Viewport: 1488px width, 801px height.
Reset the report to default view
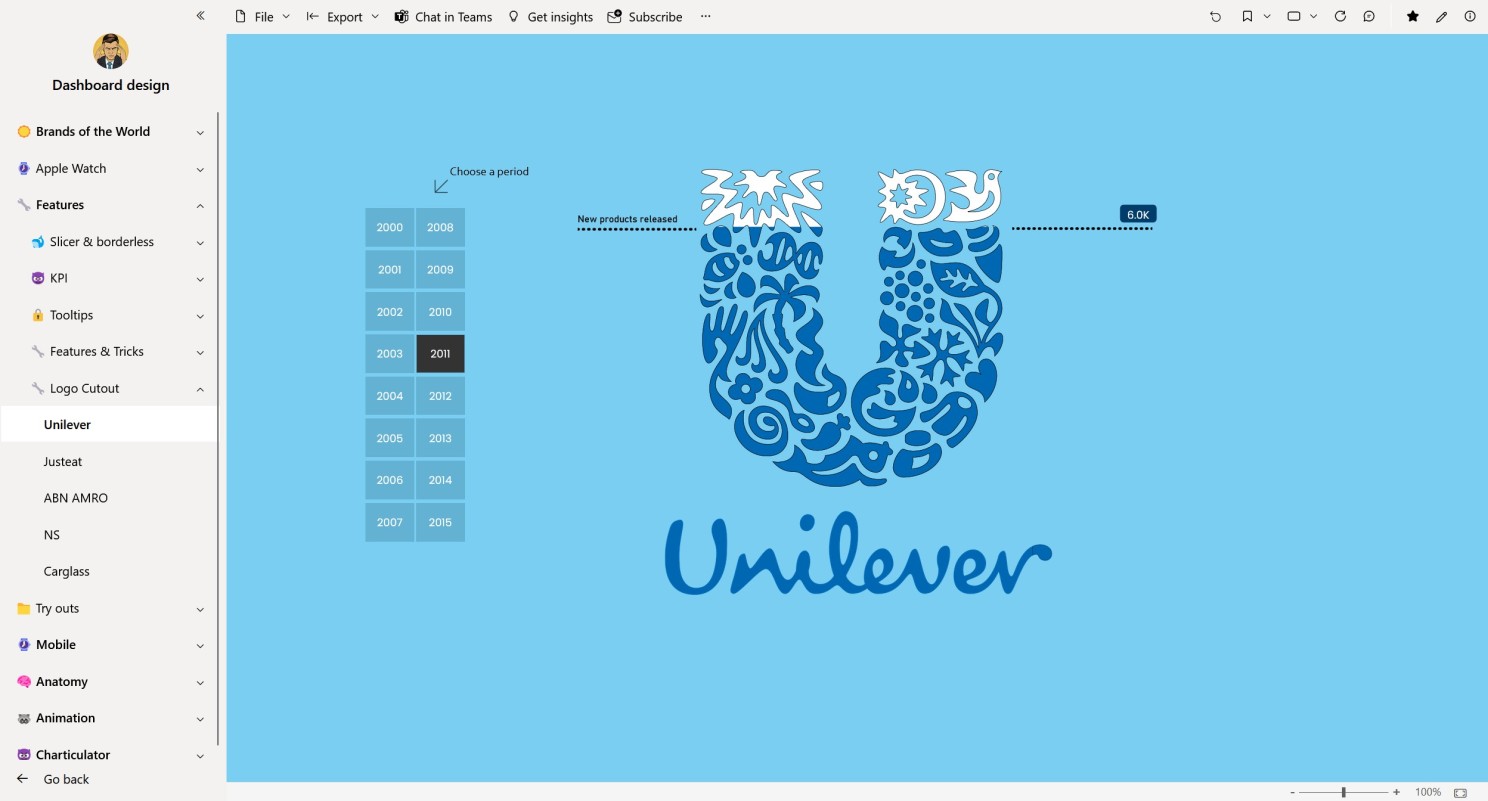click(1215, 16)
